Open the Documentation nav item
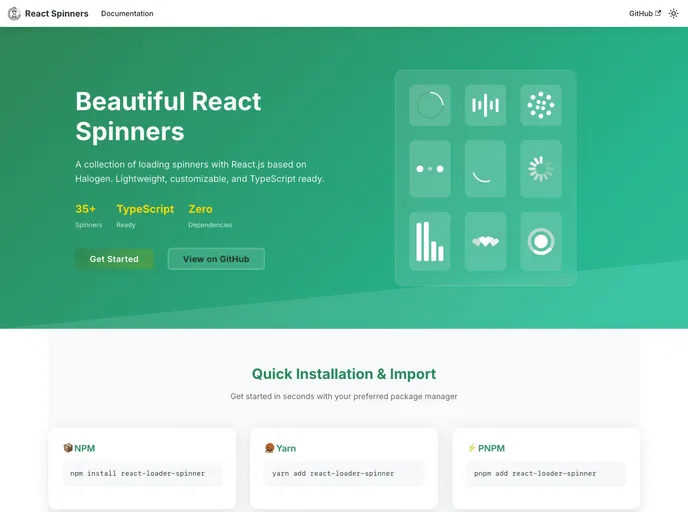 [x=127, y=14]
